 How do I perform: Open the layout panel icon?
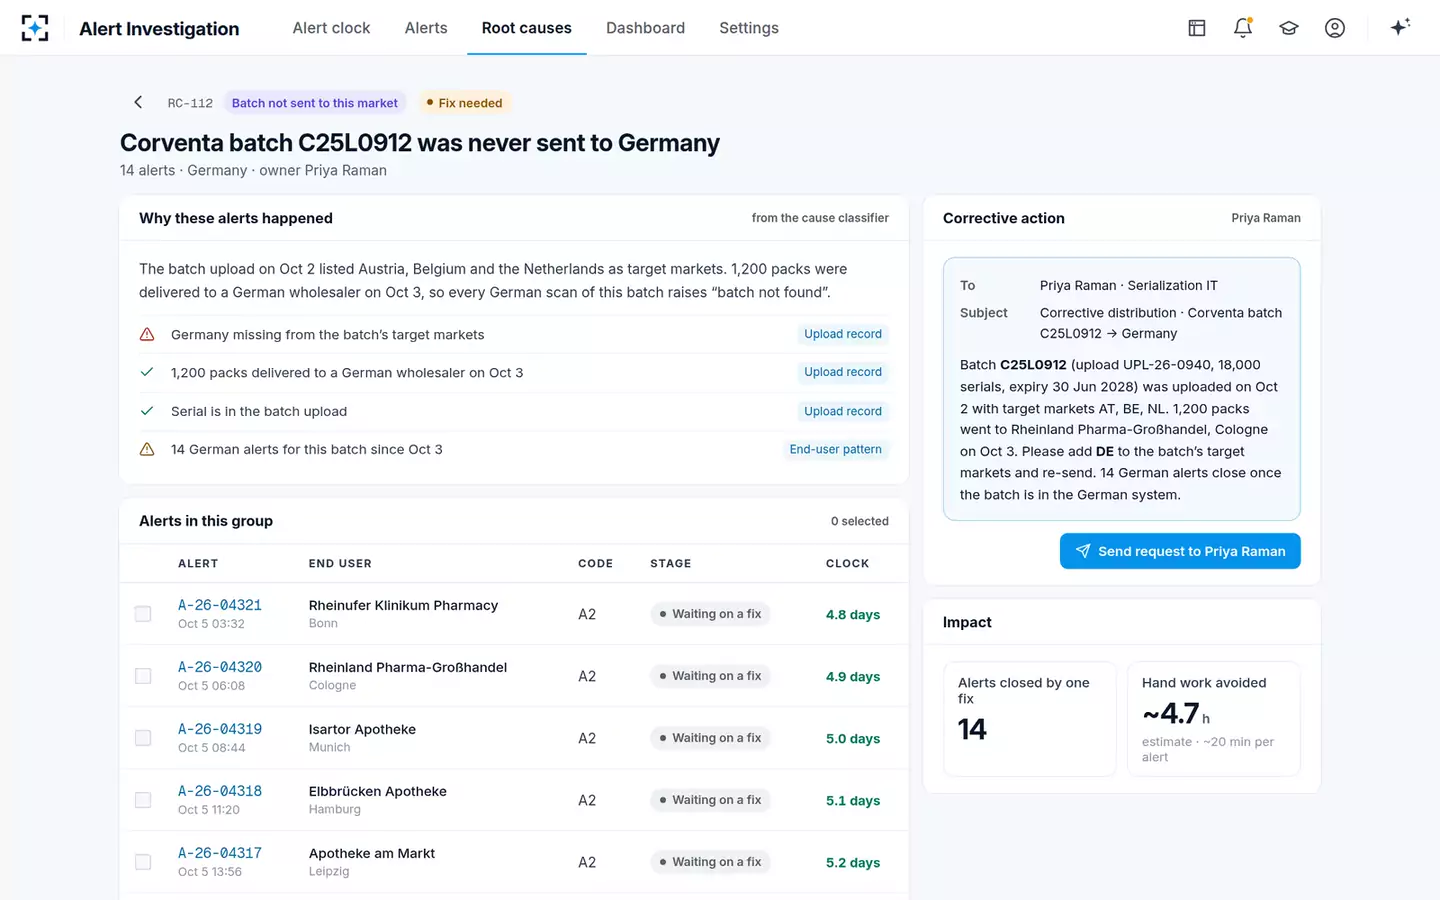(x=1197, y=28)
